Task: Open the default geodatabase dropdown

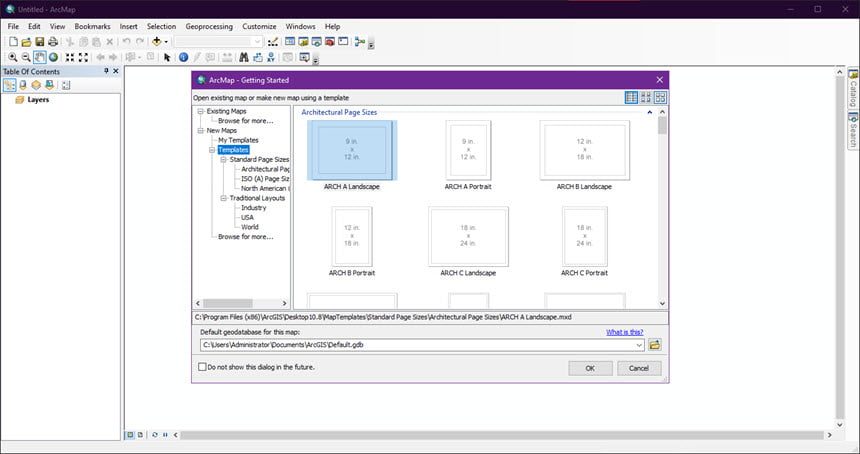Action: [639, 345]
